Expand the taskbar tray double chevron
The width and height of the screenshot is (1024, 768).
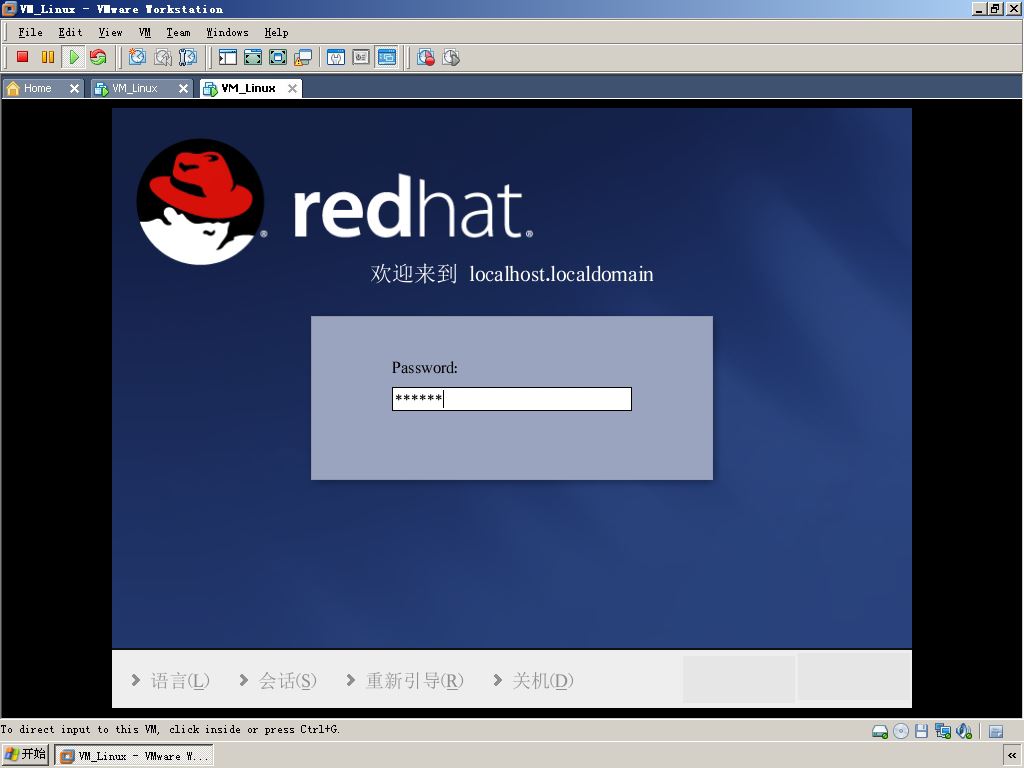1012,756
